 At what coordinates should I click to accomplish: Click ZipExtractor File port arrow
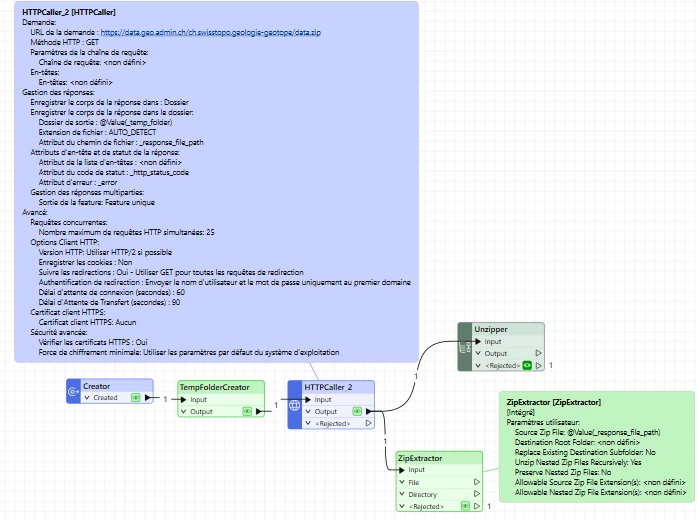tap(477, 482)
